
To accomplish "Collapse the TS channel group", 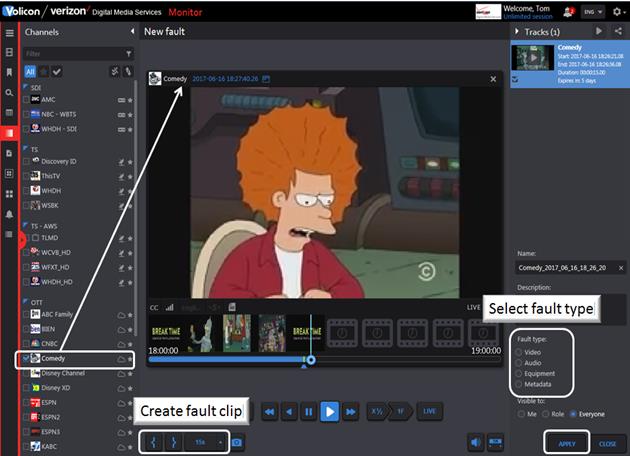I will (x=25, y=149).
